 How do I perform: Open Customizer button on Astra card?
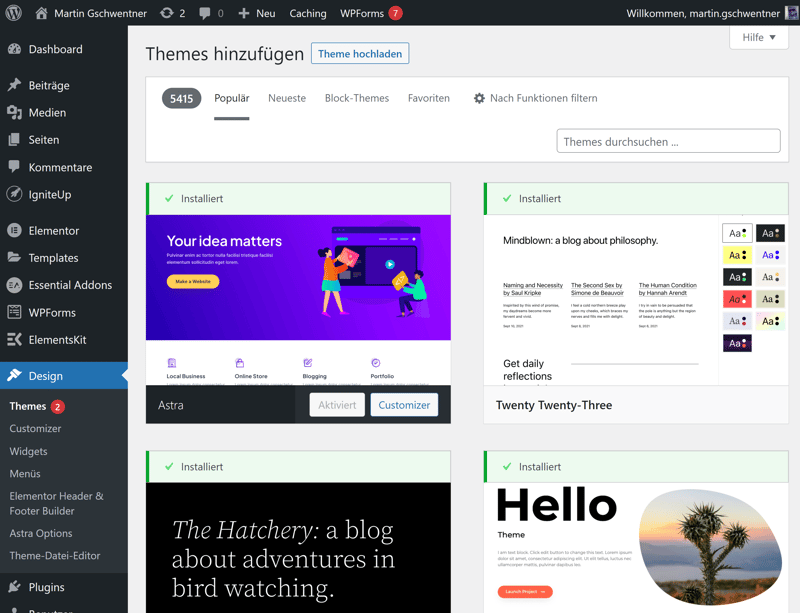404,405
